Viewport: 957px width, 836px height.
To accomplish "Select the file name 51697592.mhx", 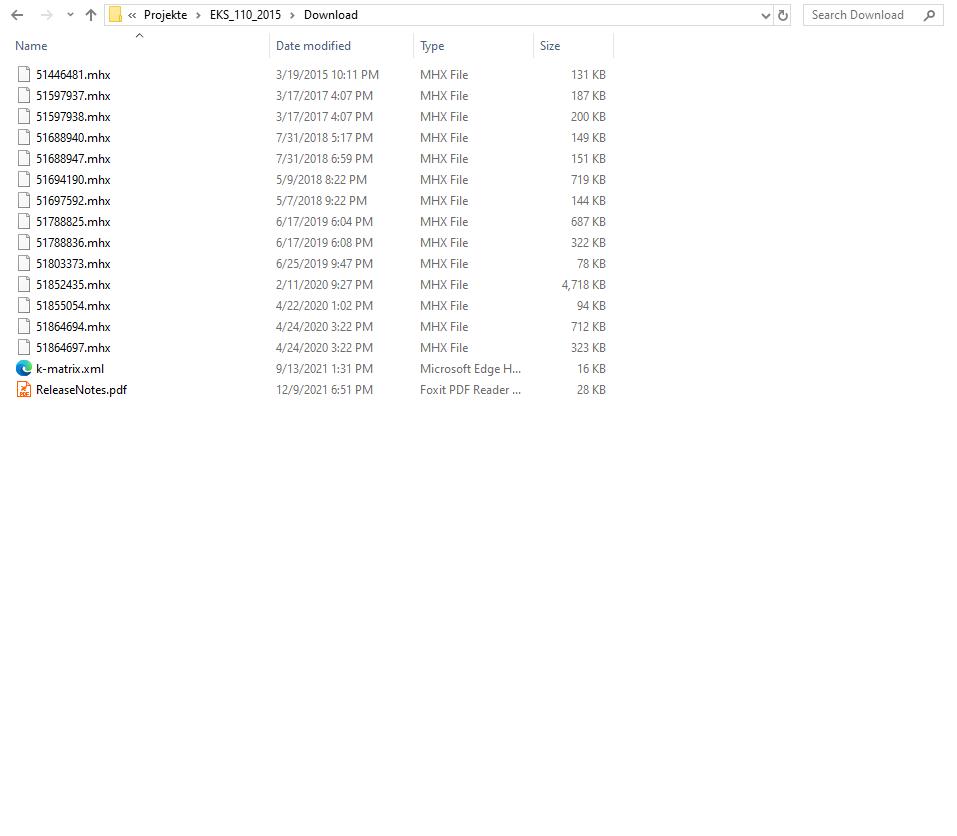I will pyautogui.click(x=73, y=201).
